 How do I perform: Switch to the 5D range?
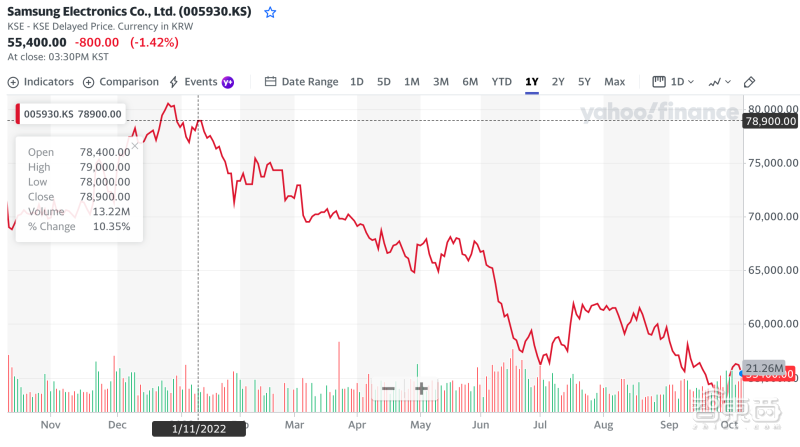384,82
